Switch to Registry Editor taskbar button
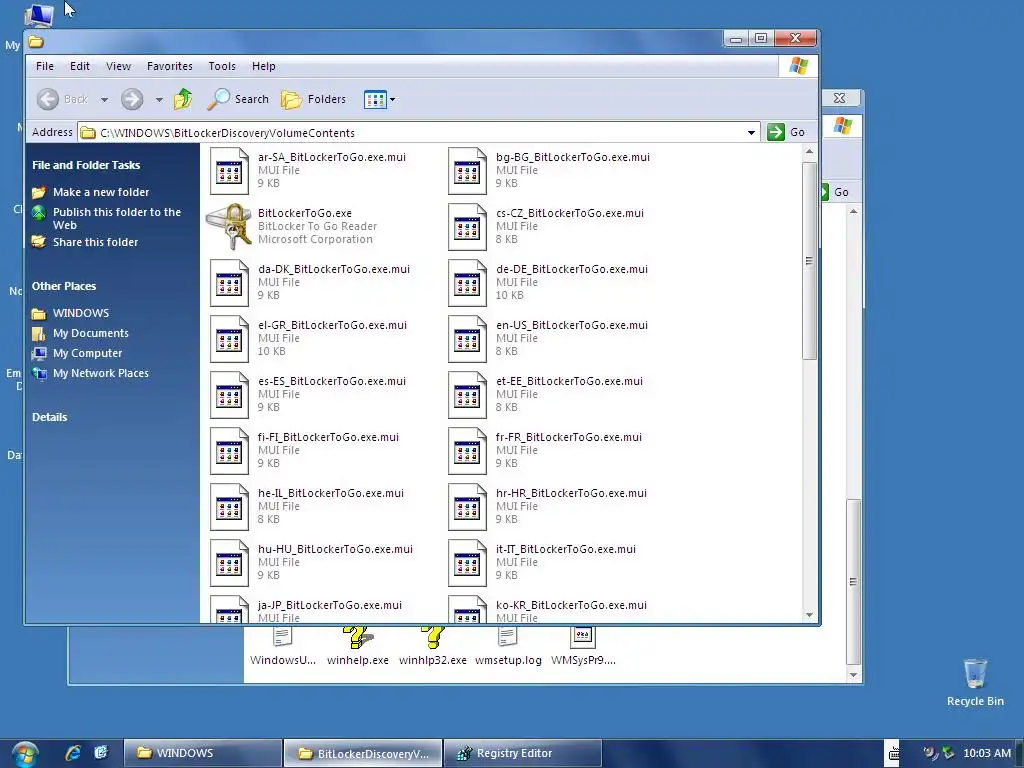The image size is (1024, 768). (x=522, y=753)
